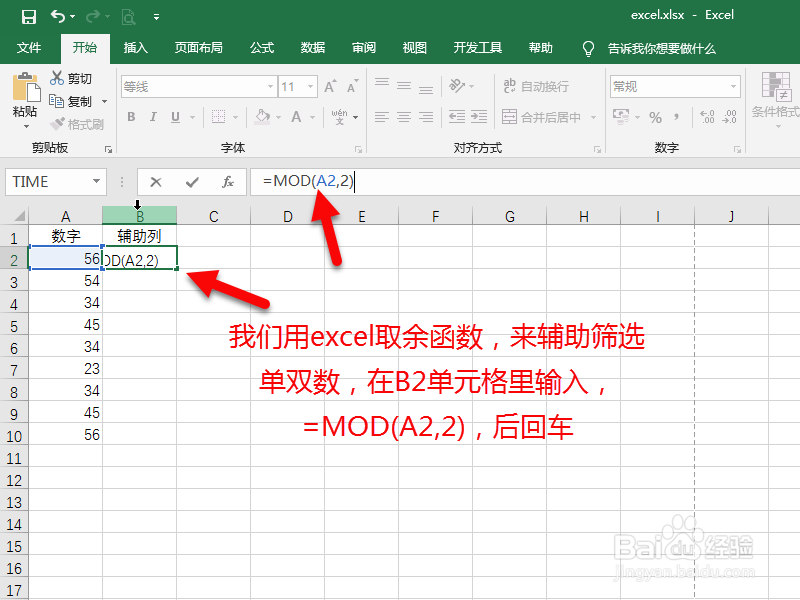This screenshot has height=600, width=800.
Task: Confirm the formula with the checkmark
Action: pos(190,181)
